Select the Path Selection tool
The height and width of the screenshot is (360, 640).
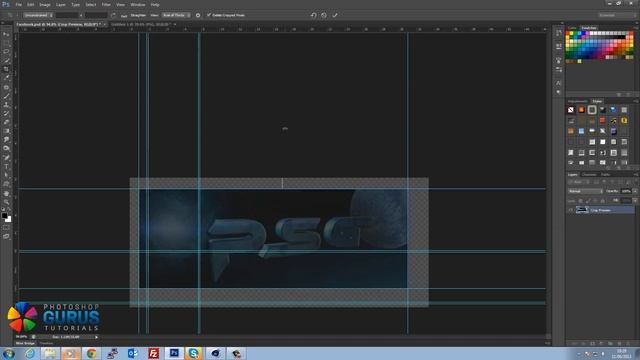coord(6,175)
